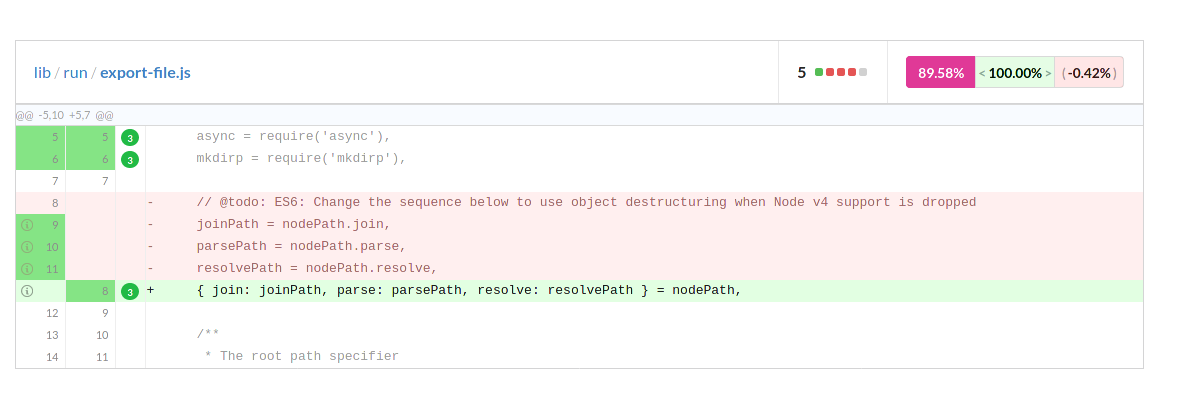Click old line number 13
The width and height of the screenshot is (1187, 407).
[x=52, y=334]
